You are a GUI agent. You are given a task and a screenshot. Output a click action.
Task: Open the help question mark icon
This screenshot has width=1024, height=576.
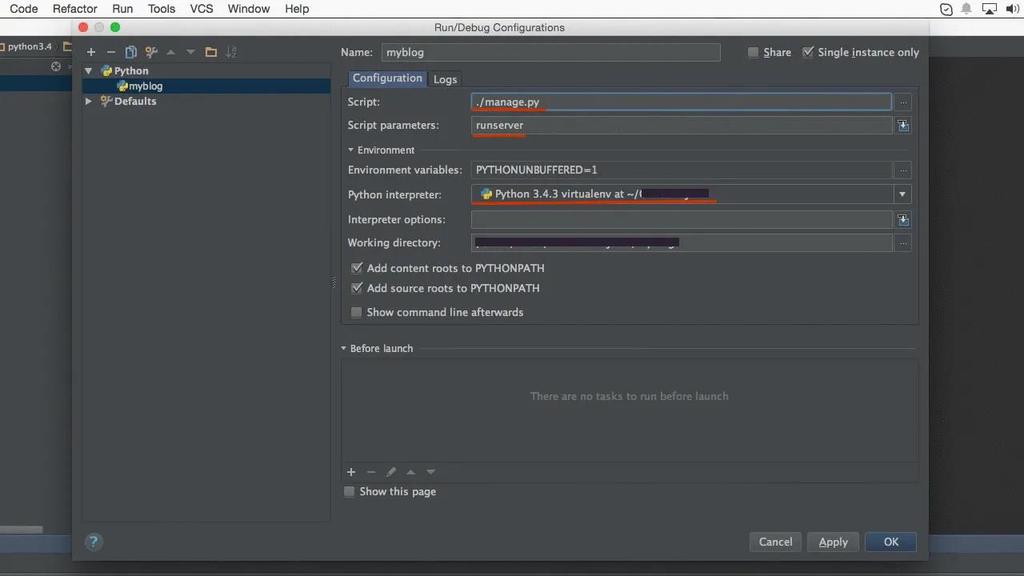click(93, 541)
